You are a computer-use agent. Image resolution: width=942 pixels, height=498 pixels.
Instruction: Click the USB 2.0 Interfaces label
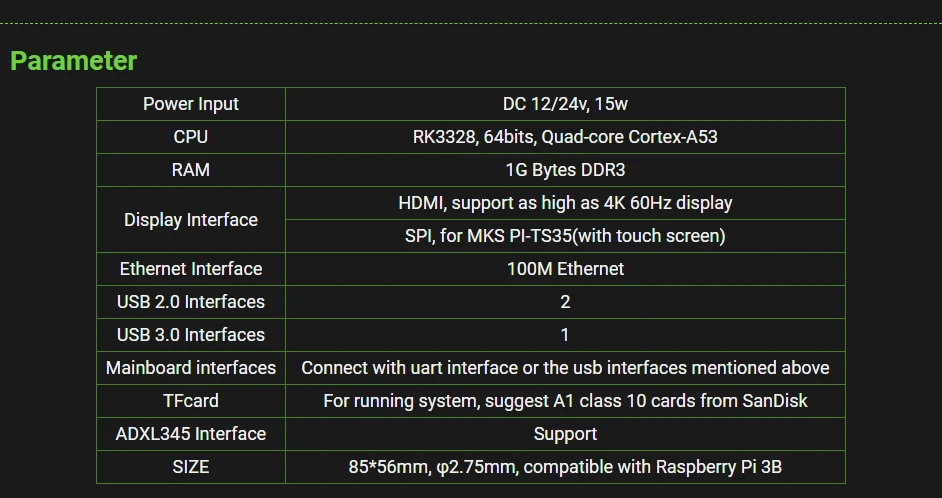point(191,302)
